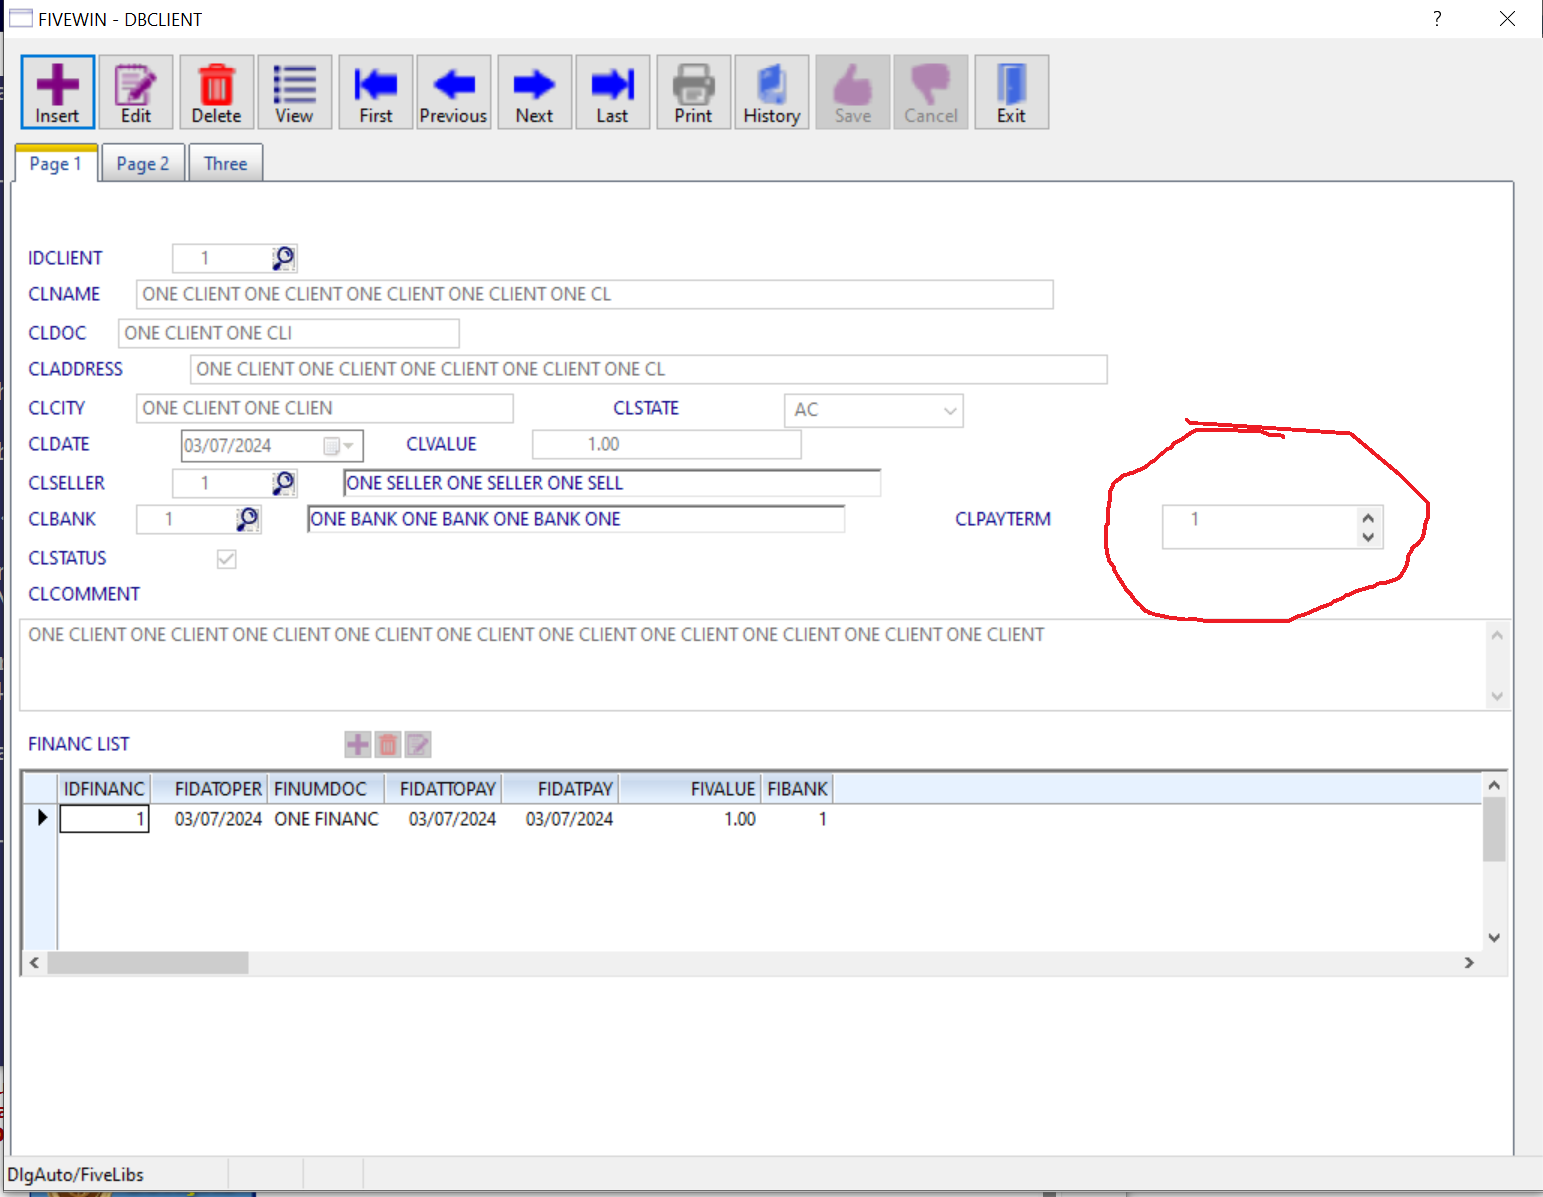
Task: Switch to the Page 1 tab
Action: click(56, 164)
